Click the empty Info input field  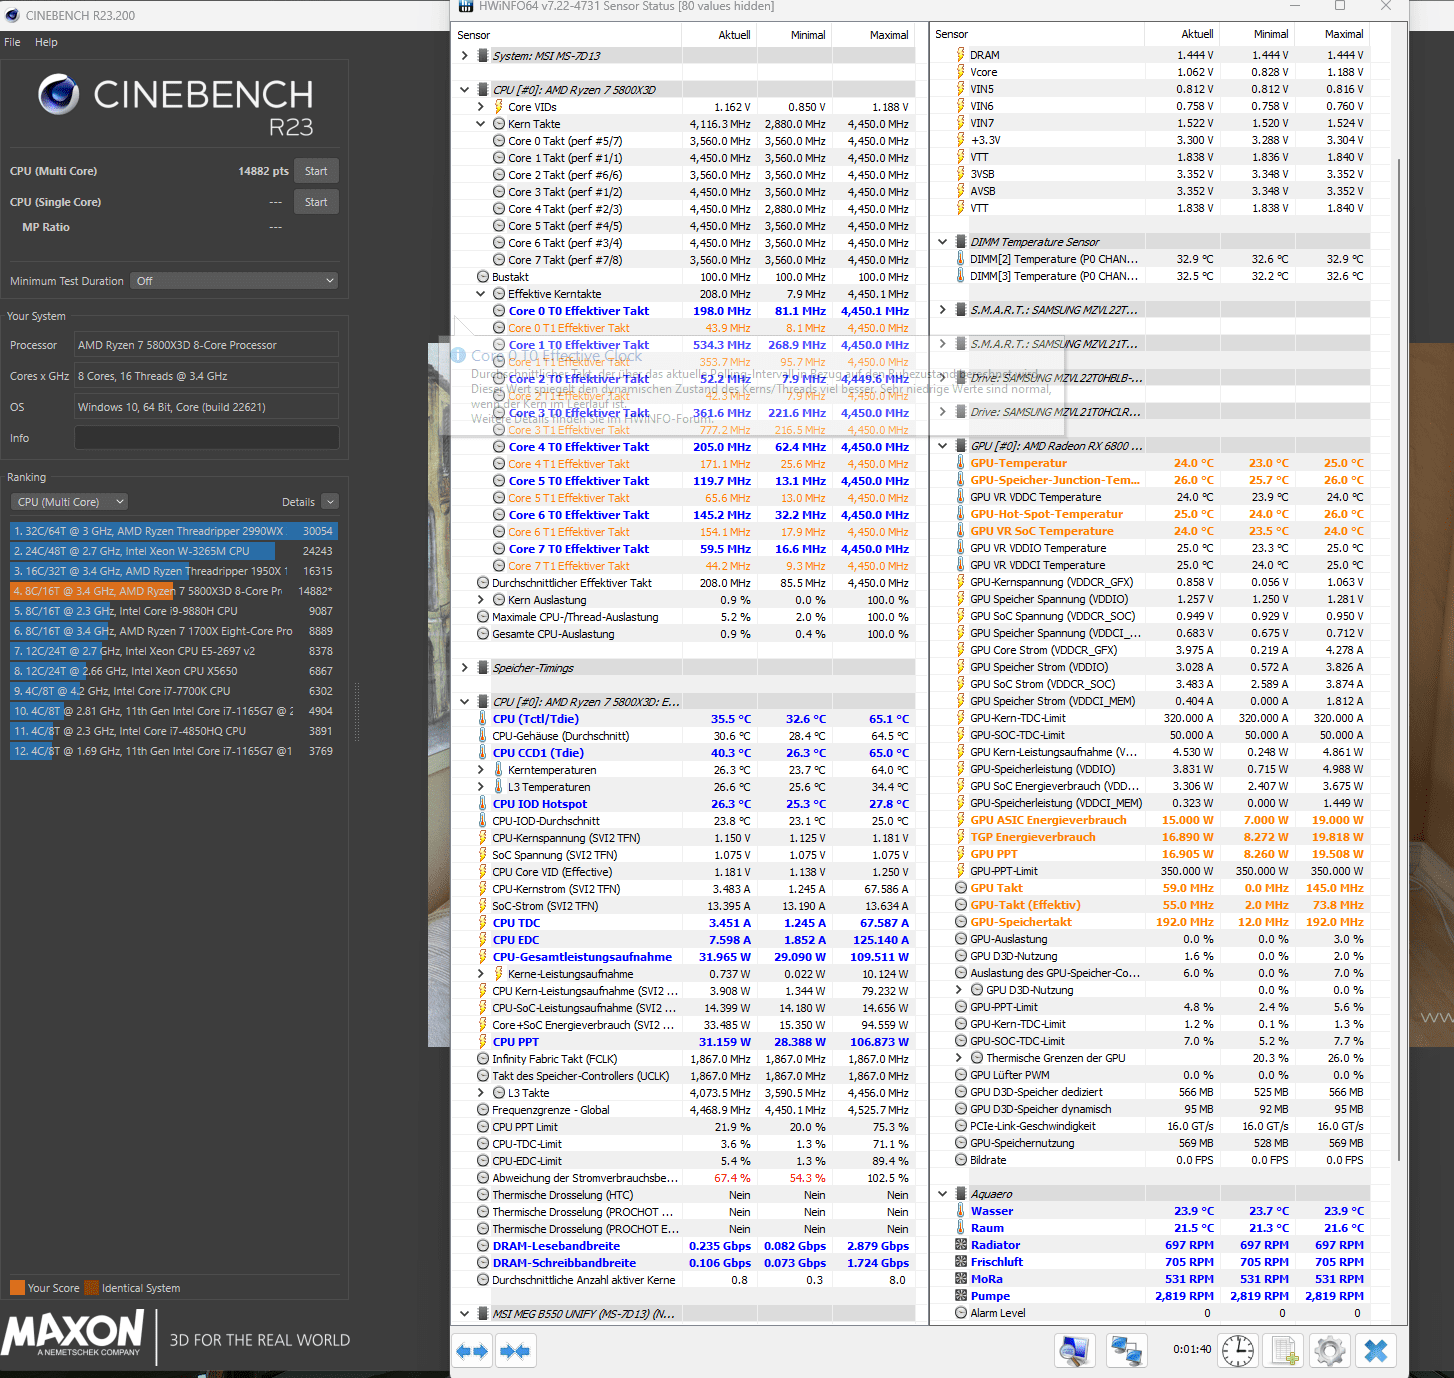[207, 438]
